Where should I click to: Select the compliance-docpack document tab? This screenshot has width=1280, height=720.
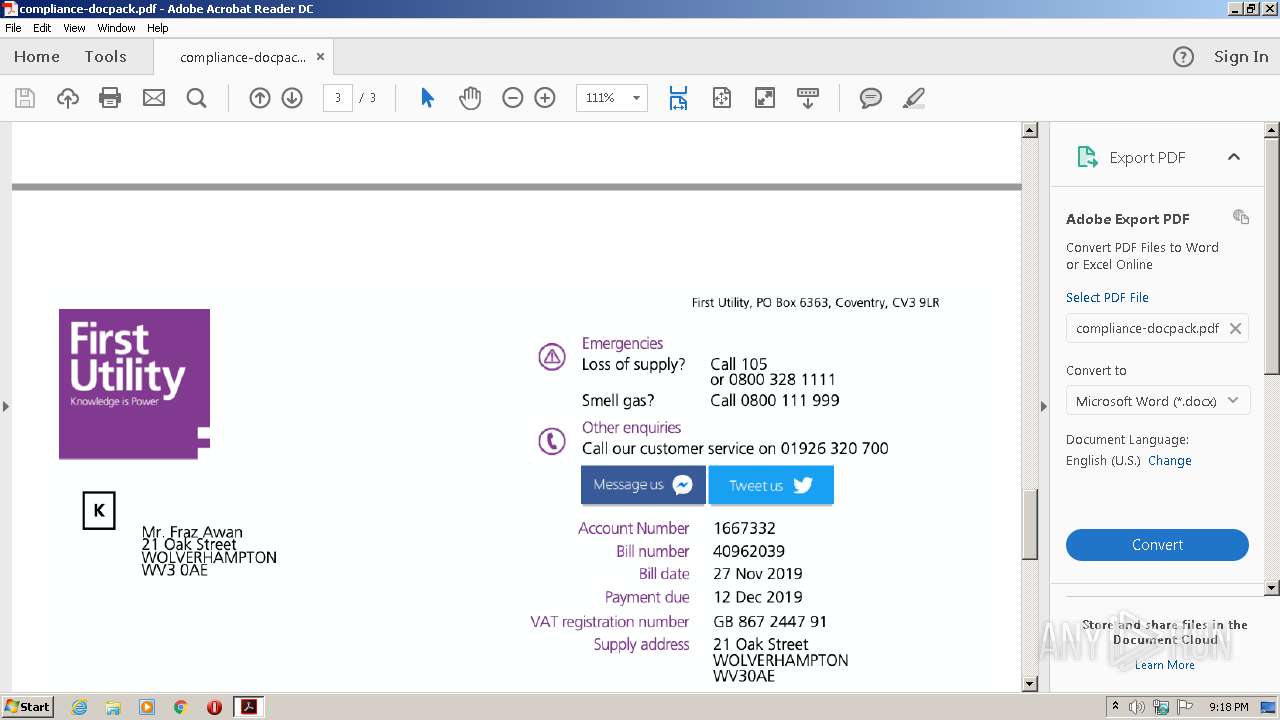[x=243, y=57]
